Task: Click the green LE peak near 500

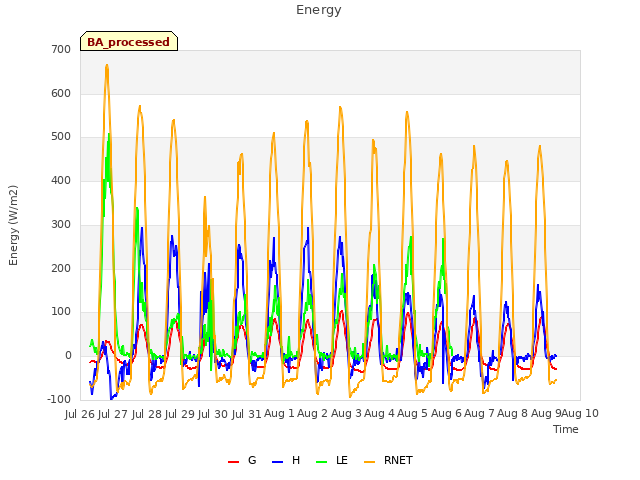Action: tap(109, 135)
